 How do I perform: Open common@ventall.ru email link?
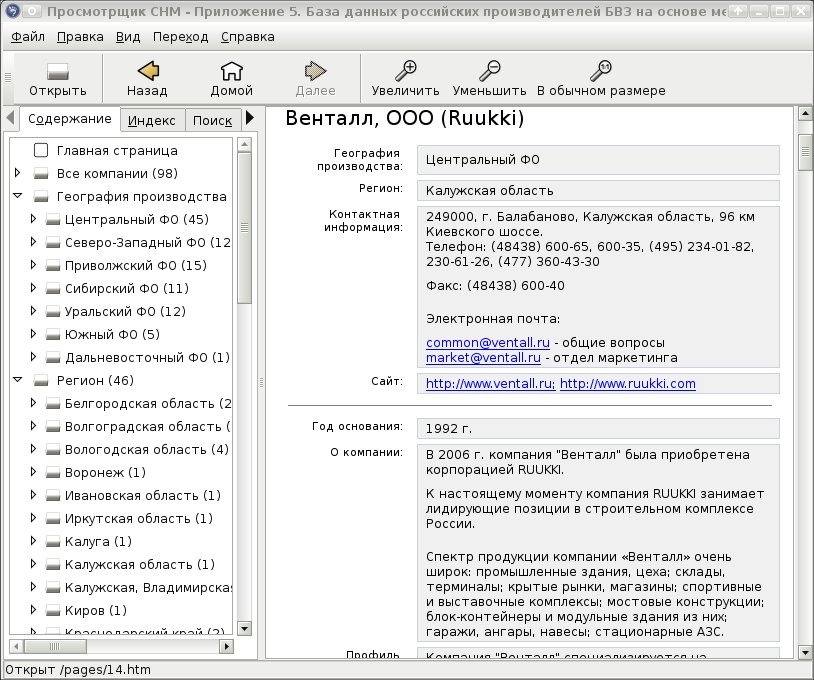click(487, 343)
